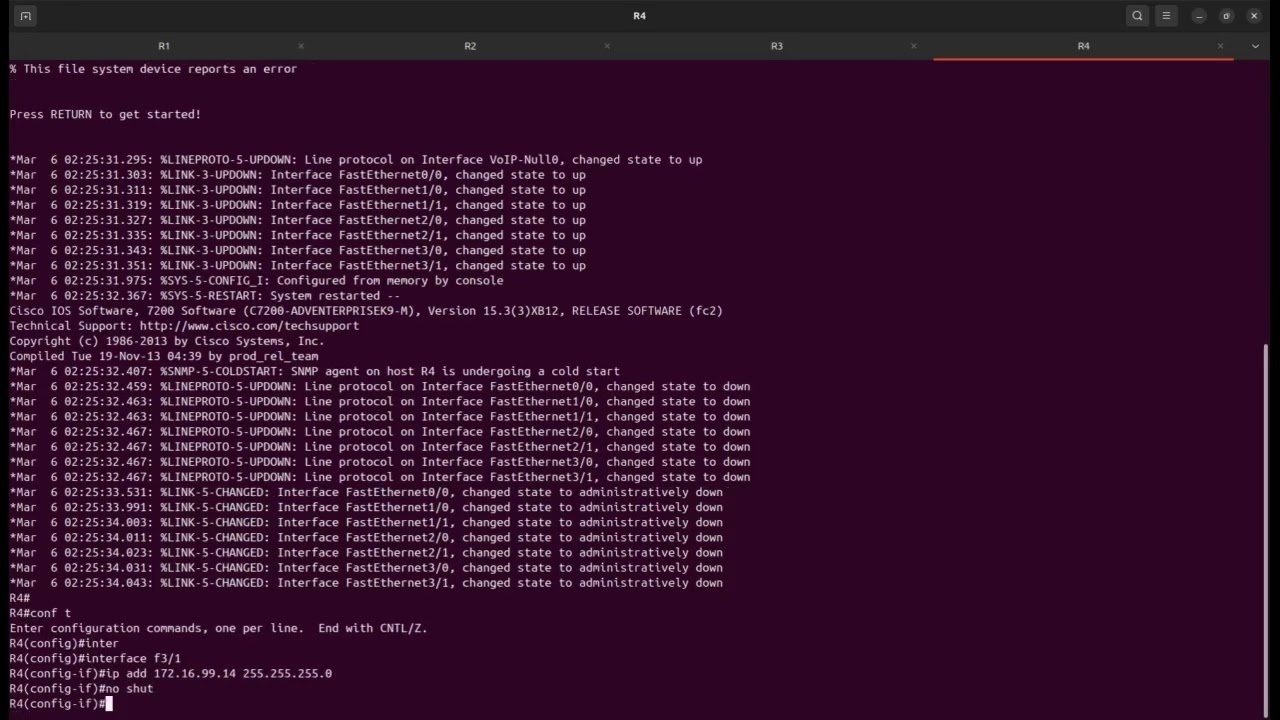Screen dimensions: 1280x720
Task: Click the Cisco techsupport URL
Action: 249,326
